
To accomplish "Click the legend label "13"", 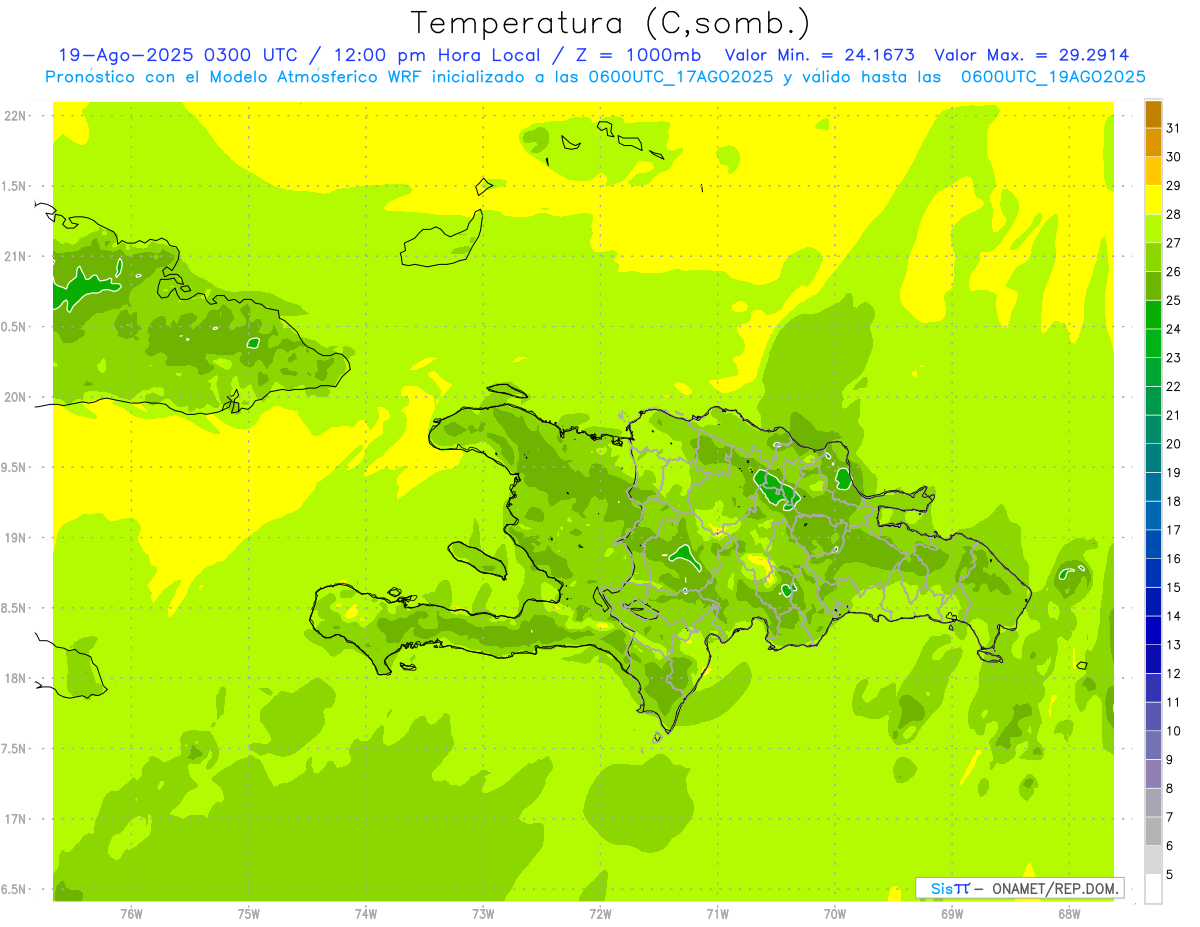I will 1174,645.
